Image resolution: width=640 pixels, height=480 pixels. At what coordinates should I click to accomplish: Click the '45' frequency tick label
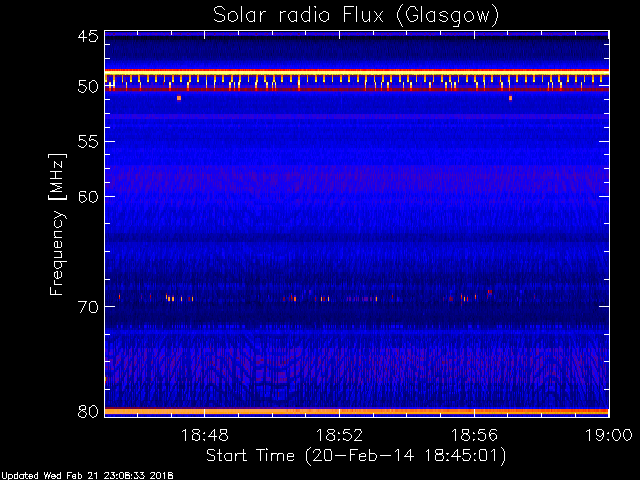pyautogui.click(x=88, y=36)
